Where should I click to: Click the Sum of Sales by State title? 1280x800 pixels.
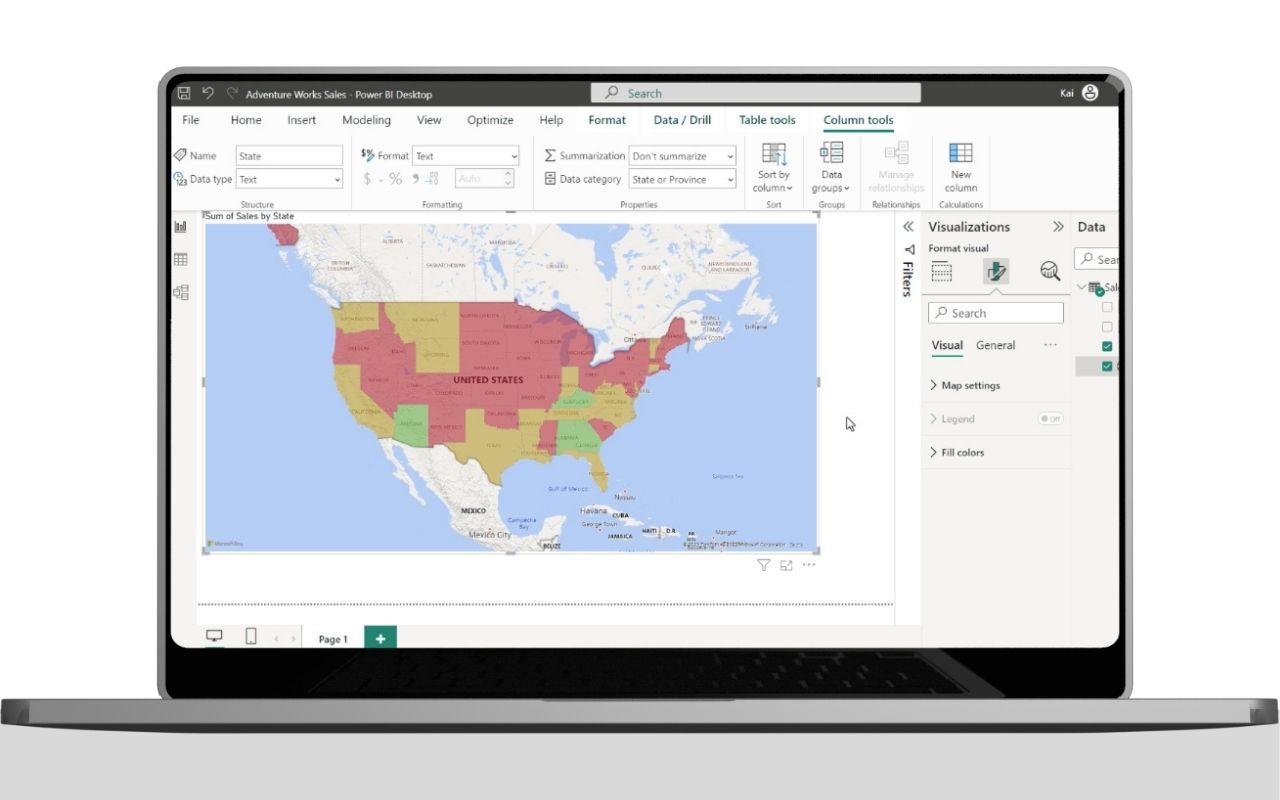pos(250,216)
